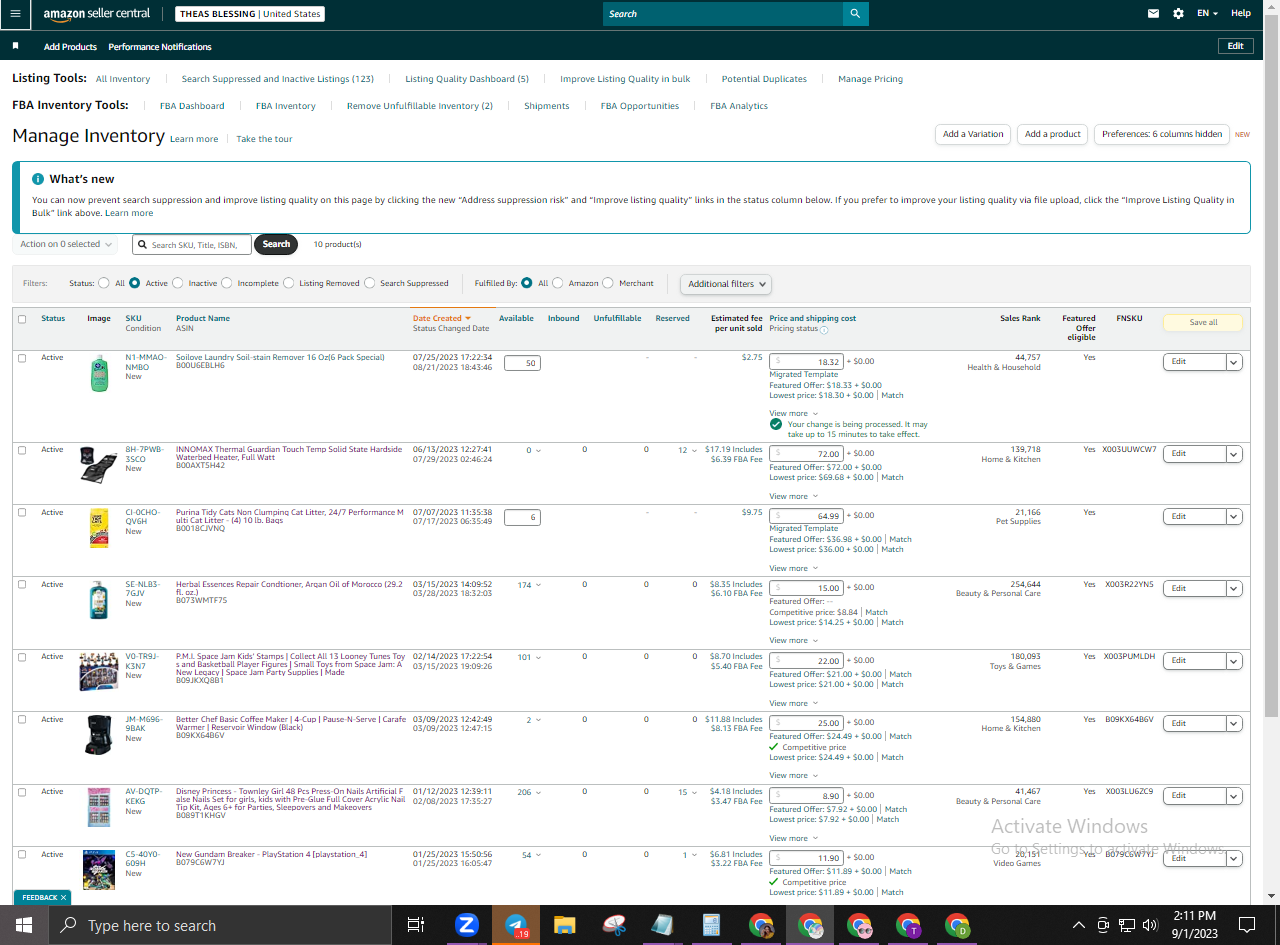Open Edit dropdown arrow for Soilove Laundry

(1234, 362)
